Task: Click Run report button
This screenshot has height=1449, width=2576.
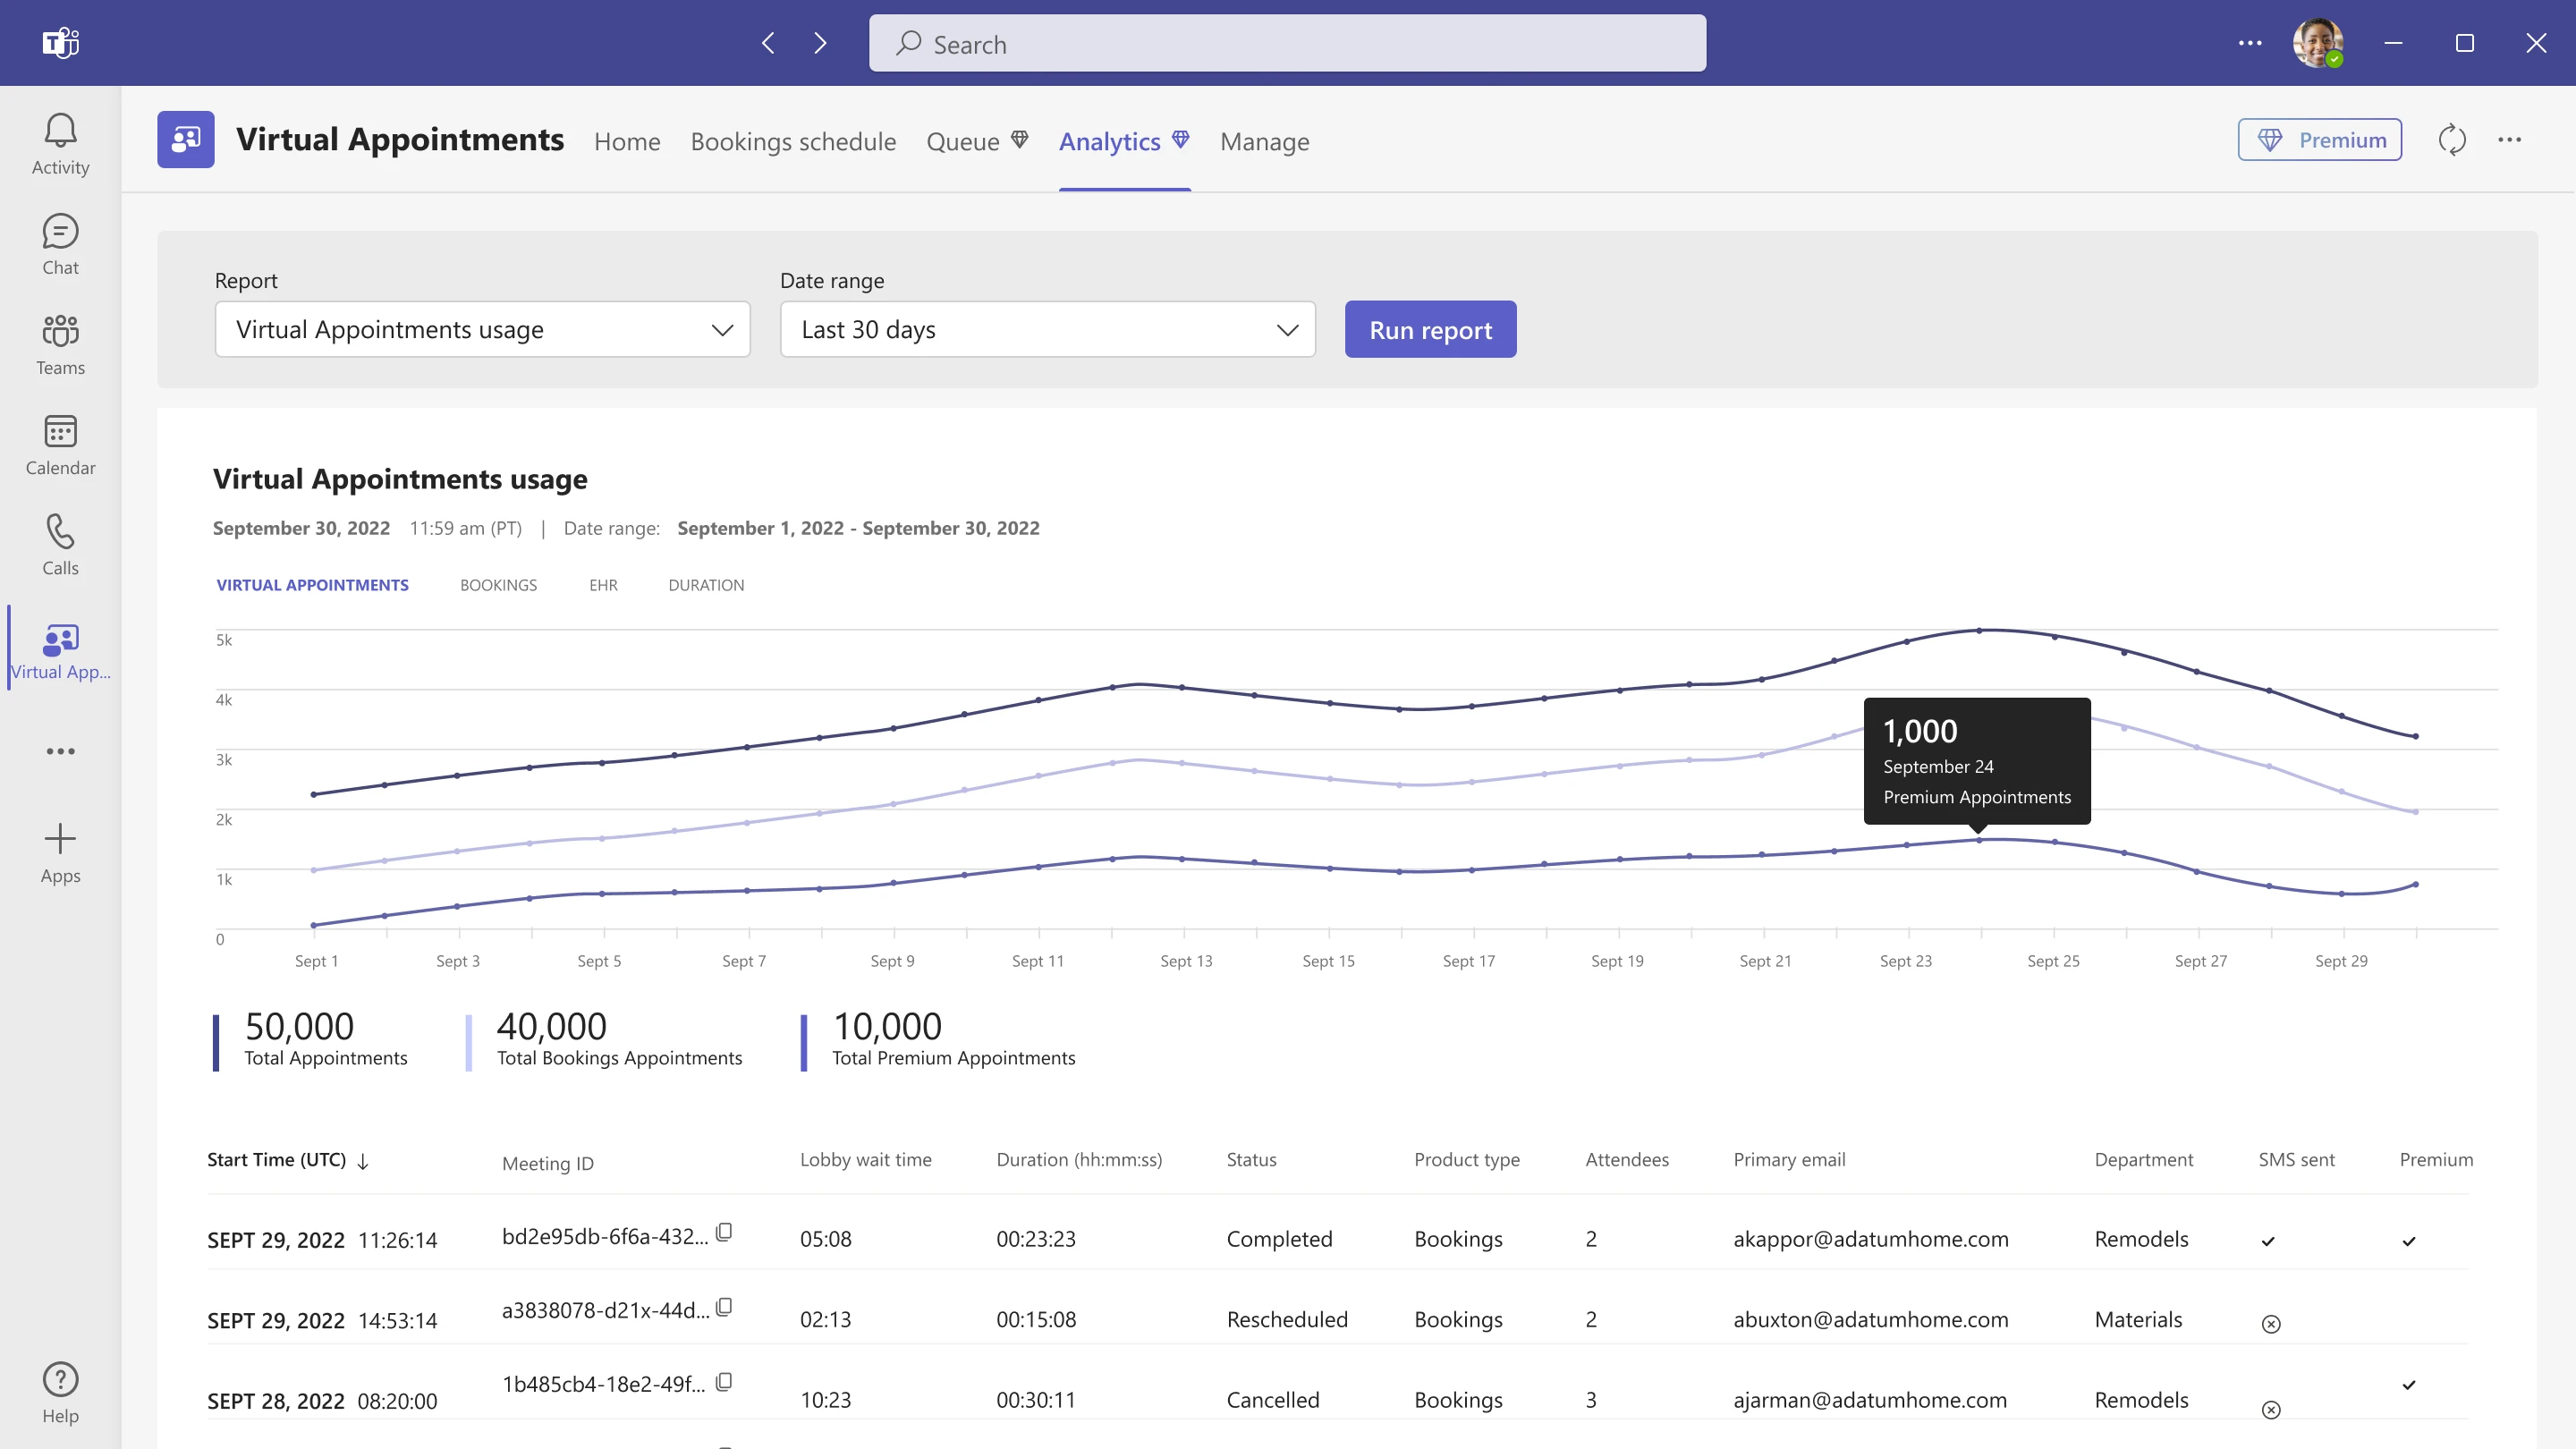Action: click(1431, 329)
